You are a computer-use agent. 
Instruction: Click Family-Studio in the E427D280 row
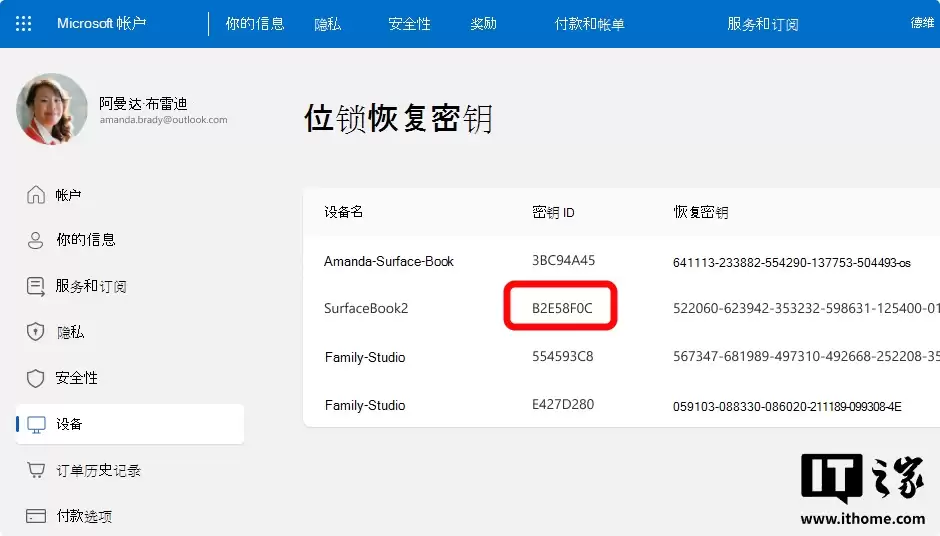[365, 405]
